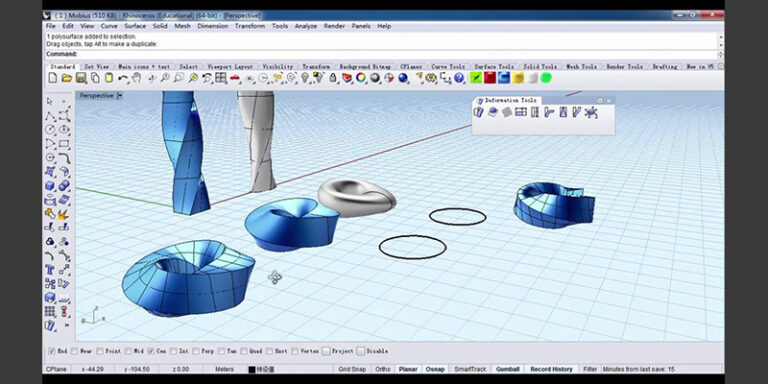Screen dimensions: 768x384
Task: Click the Cage Edit icon in Deformation Tools
Action: coord(591,112)
